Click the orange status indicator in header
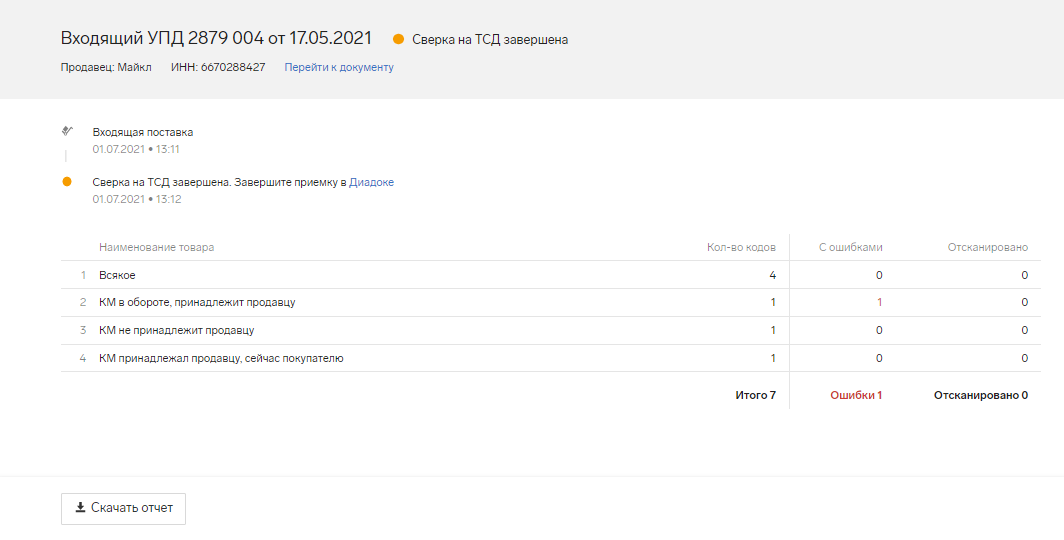 (x=398, y=40)
